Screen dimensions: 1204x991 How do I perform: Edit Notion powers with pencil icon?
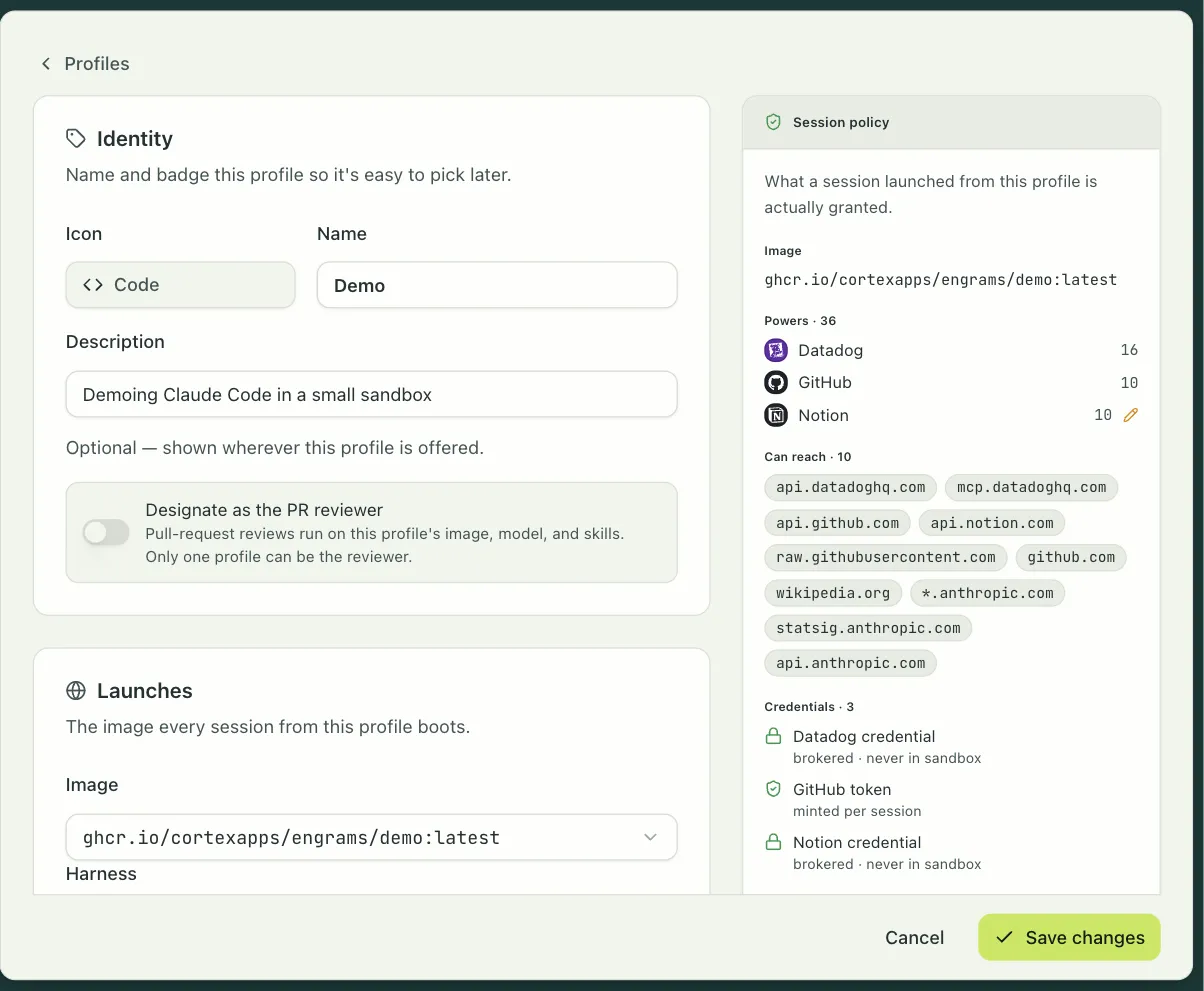coord(1131,415)
